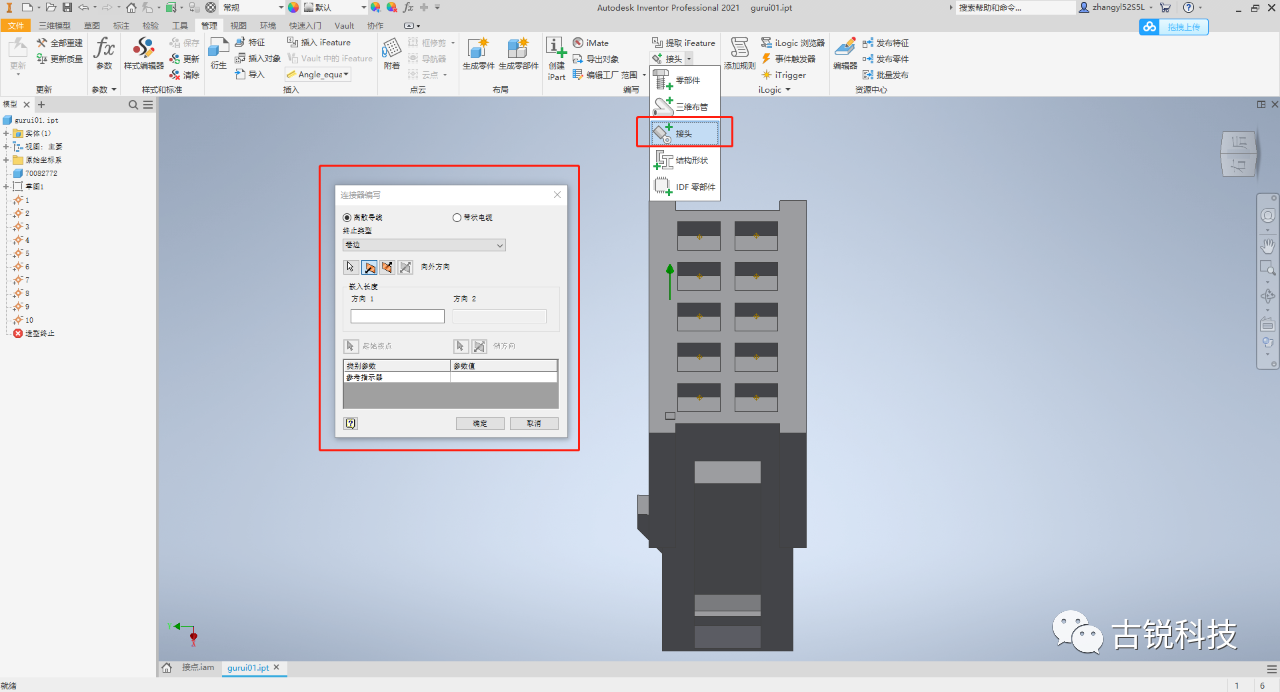Launch the 样式编辑器 style editor
Image resolution: width=1280 pixels, height=692 pixels.
click(143, 53)
